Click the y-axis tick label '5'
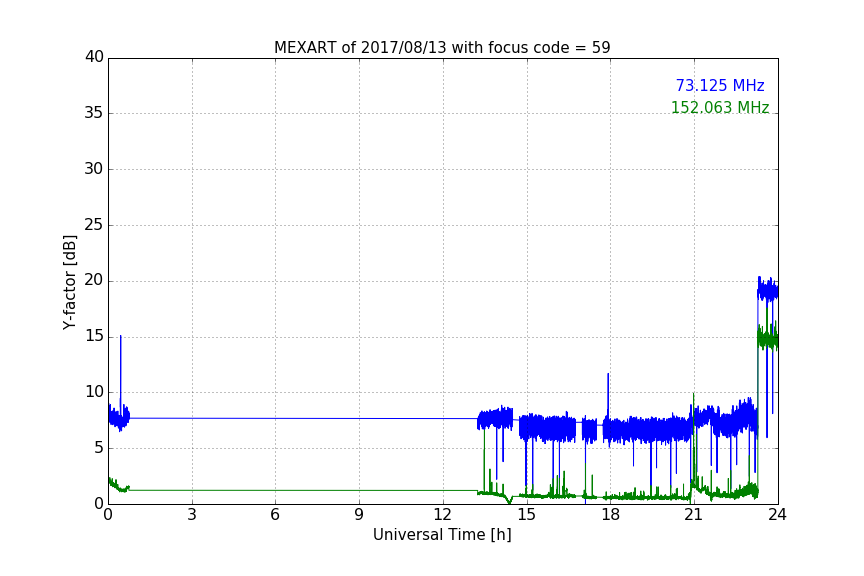 pyautogui.click(x=99, y=448)
